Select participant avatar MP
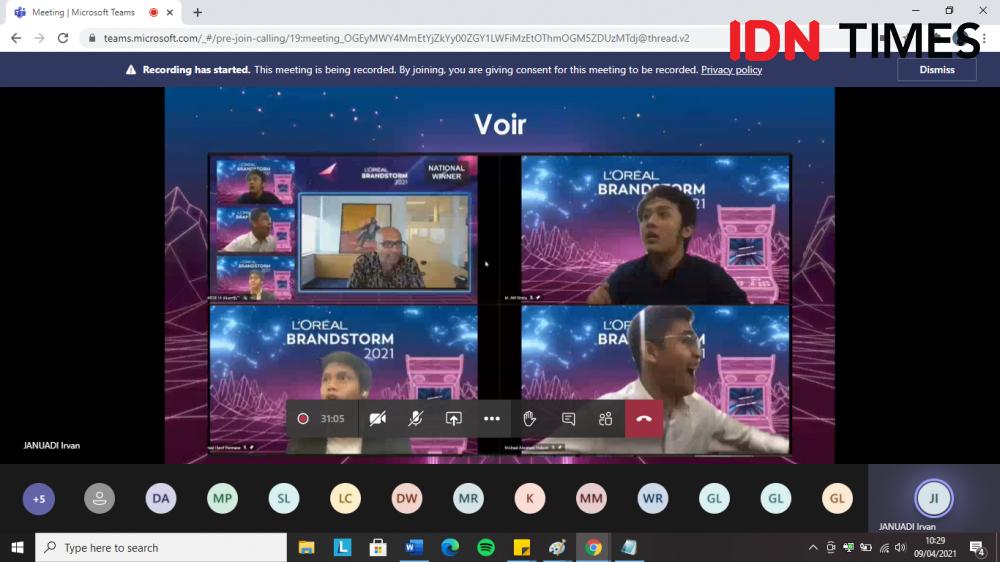This screenshot has height=562, width=1000. point(222,498)
